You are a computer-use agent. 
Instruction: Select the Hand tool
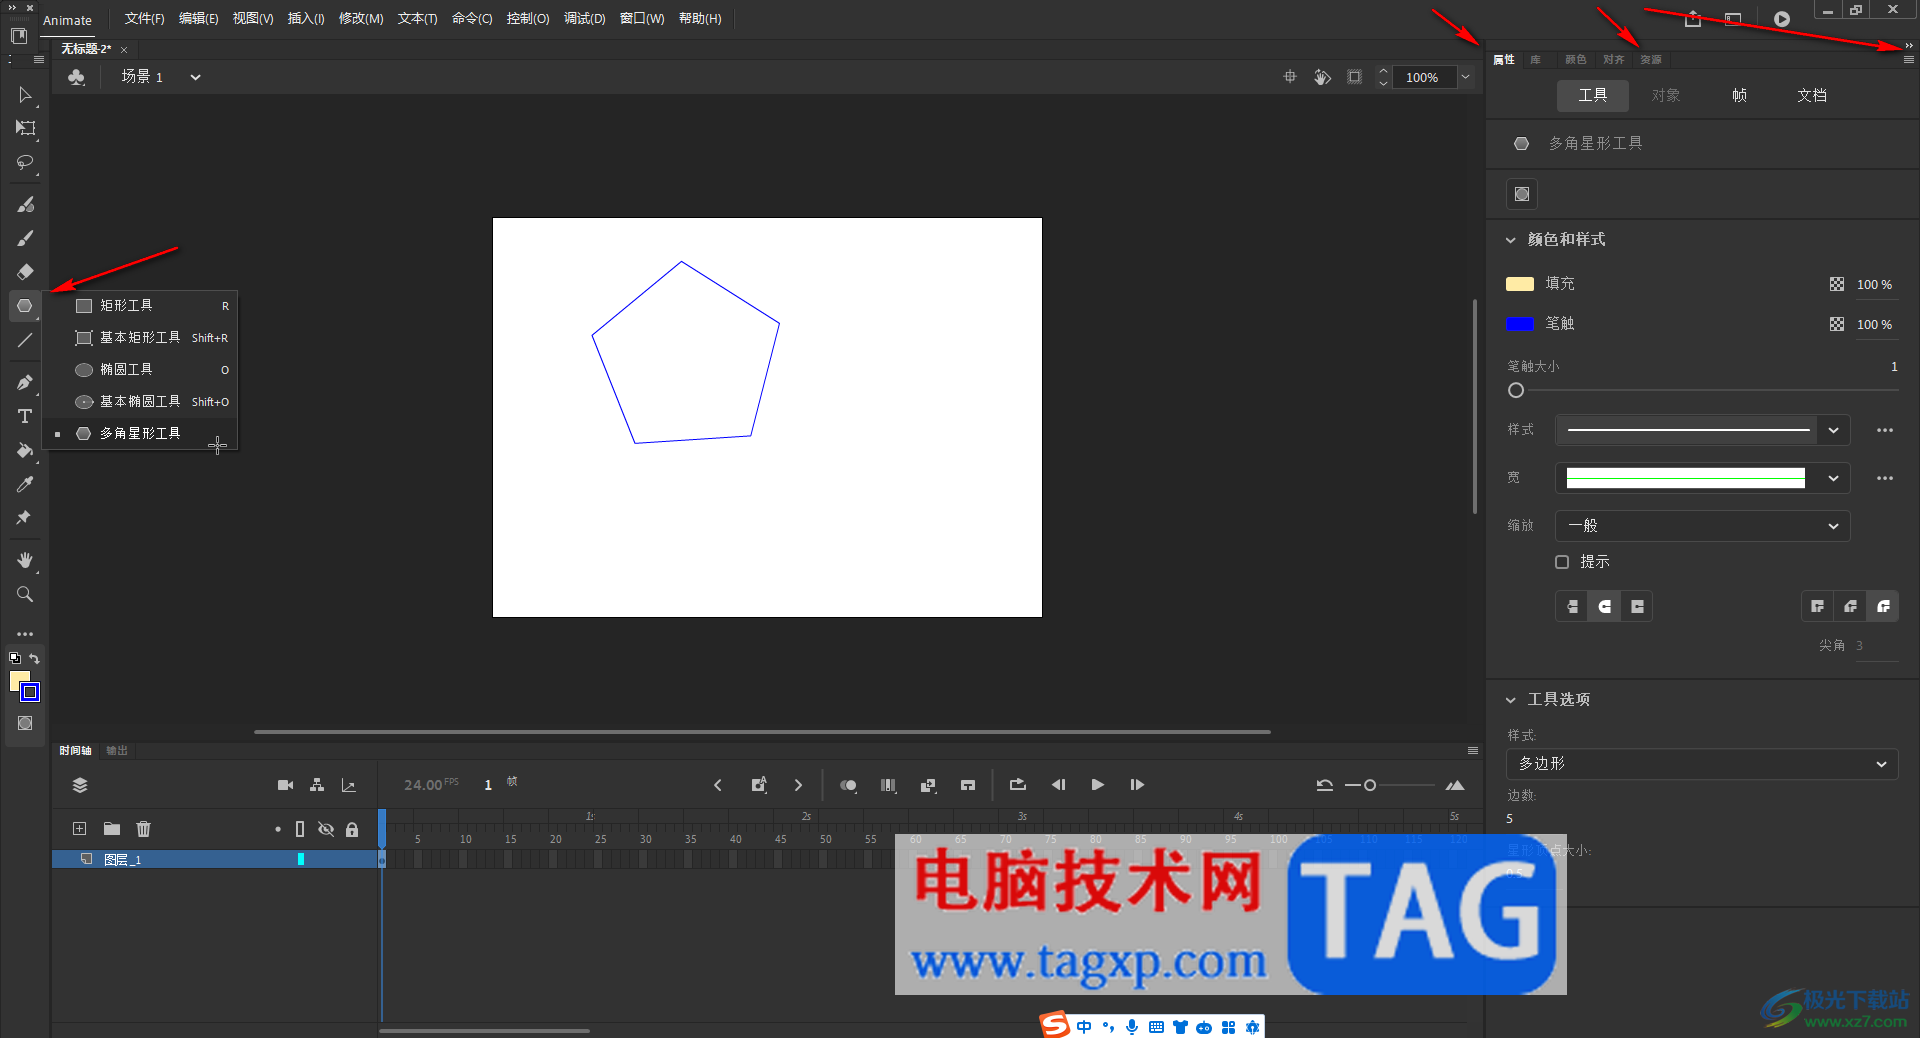click(25, 560)
